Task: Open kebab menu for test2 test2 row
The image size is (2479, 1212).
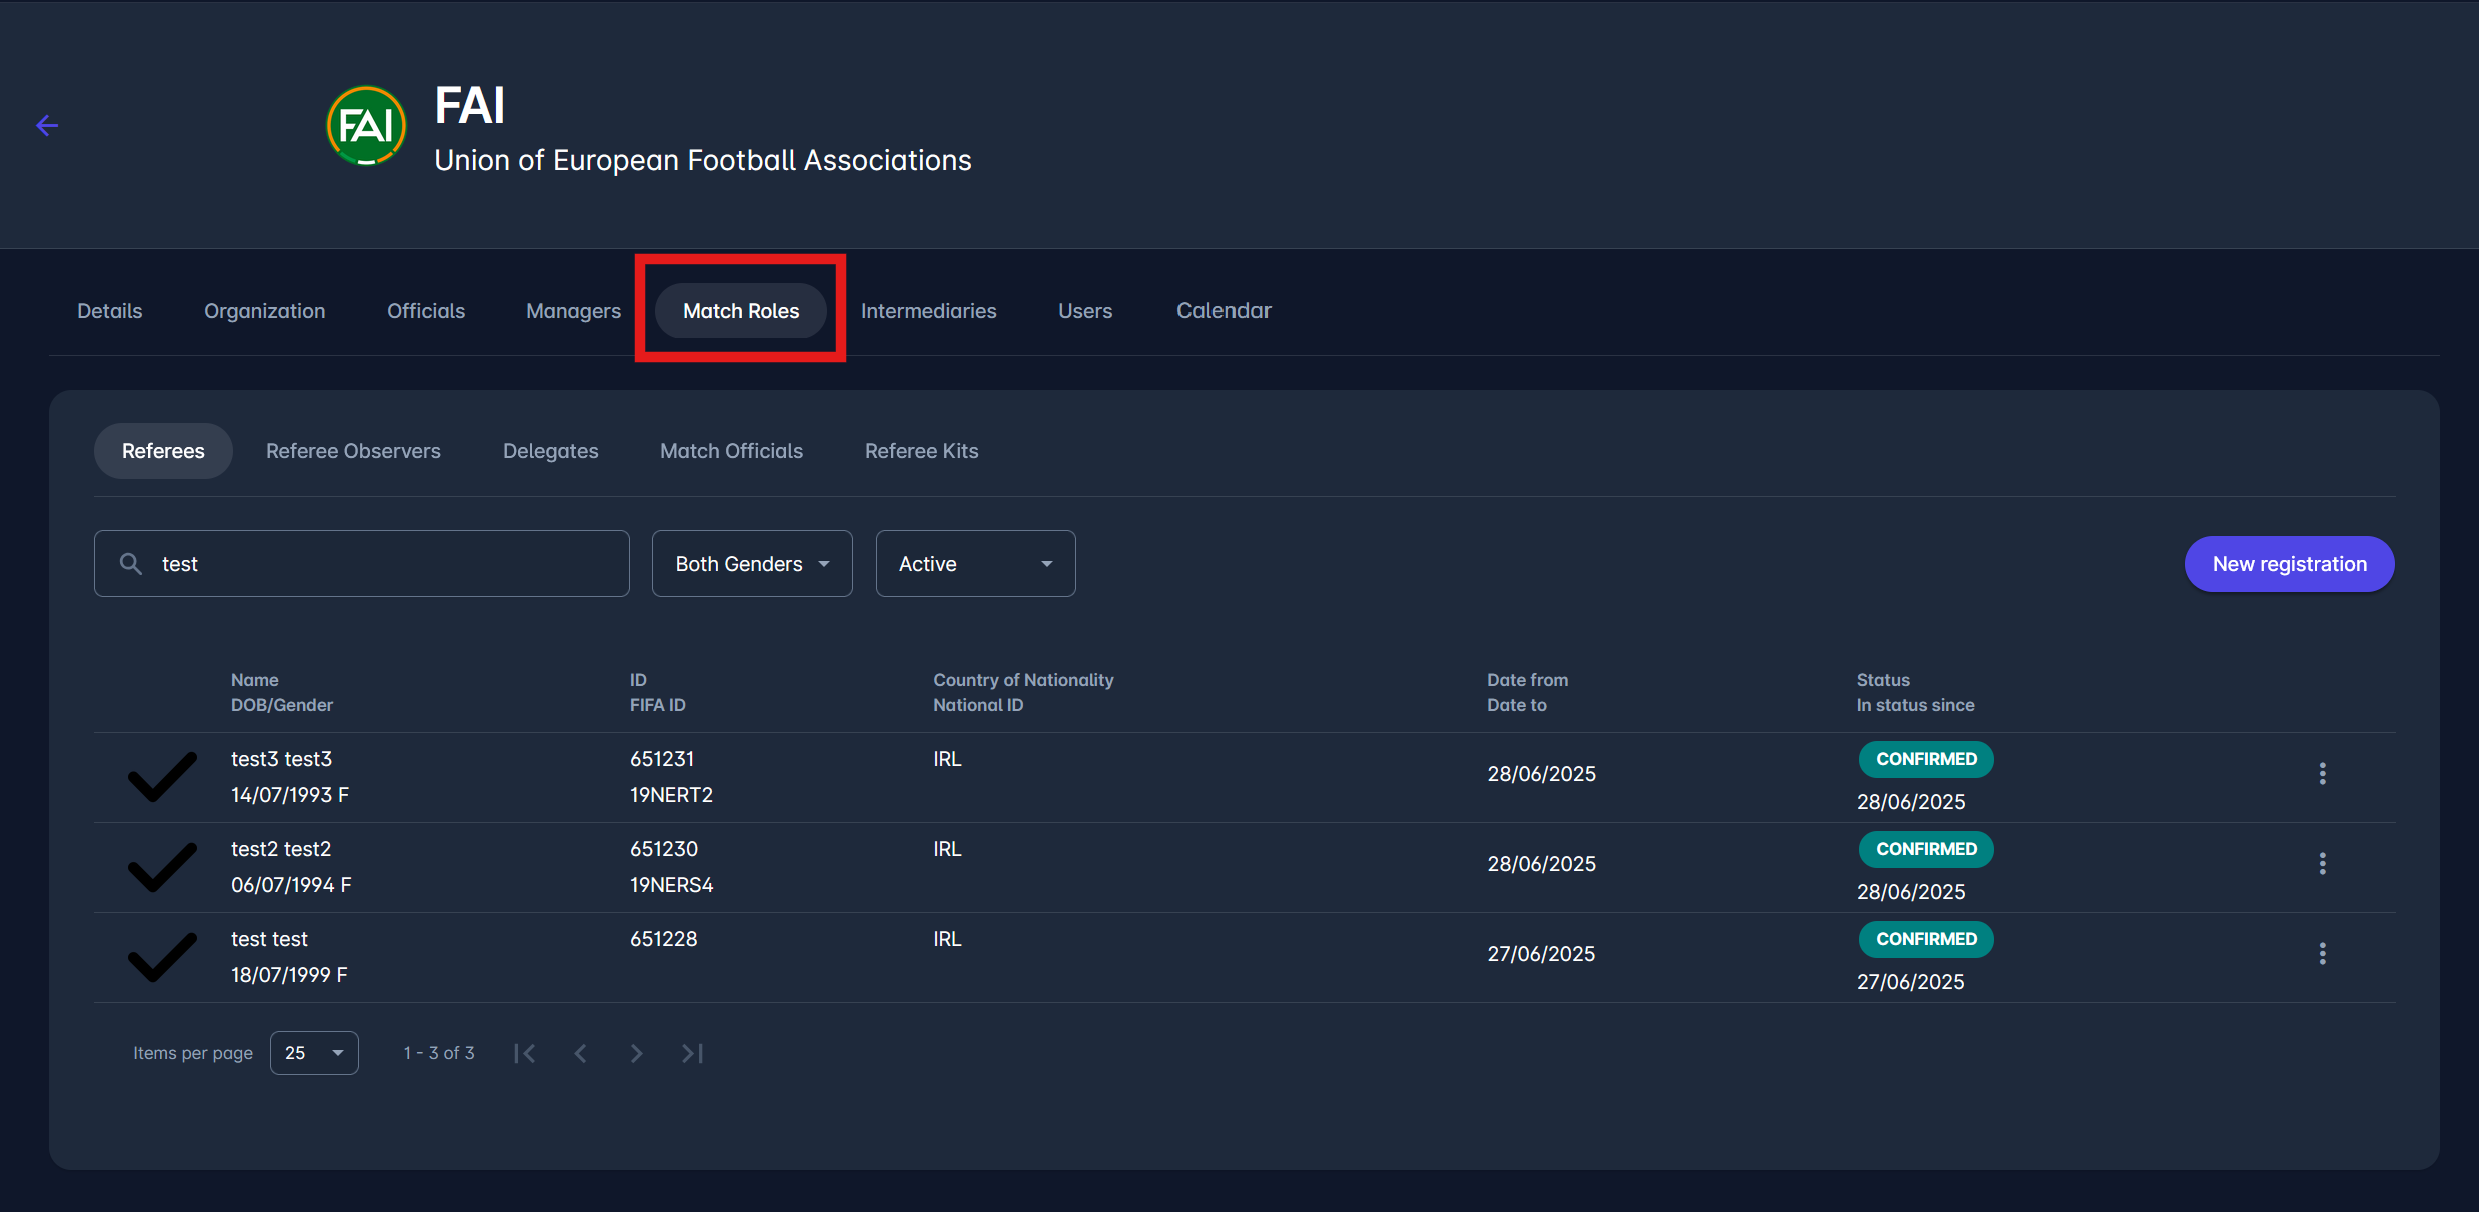Action: pyautogui.click(x=2322, y=863)
